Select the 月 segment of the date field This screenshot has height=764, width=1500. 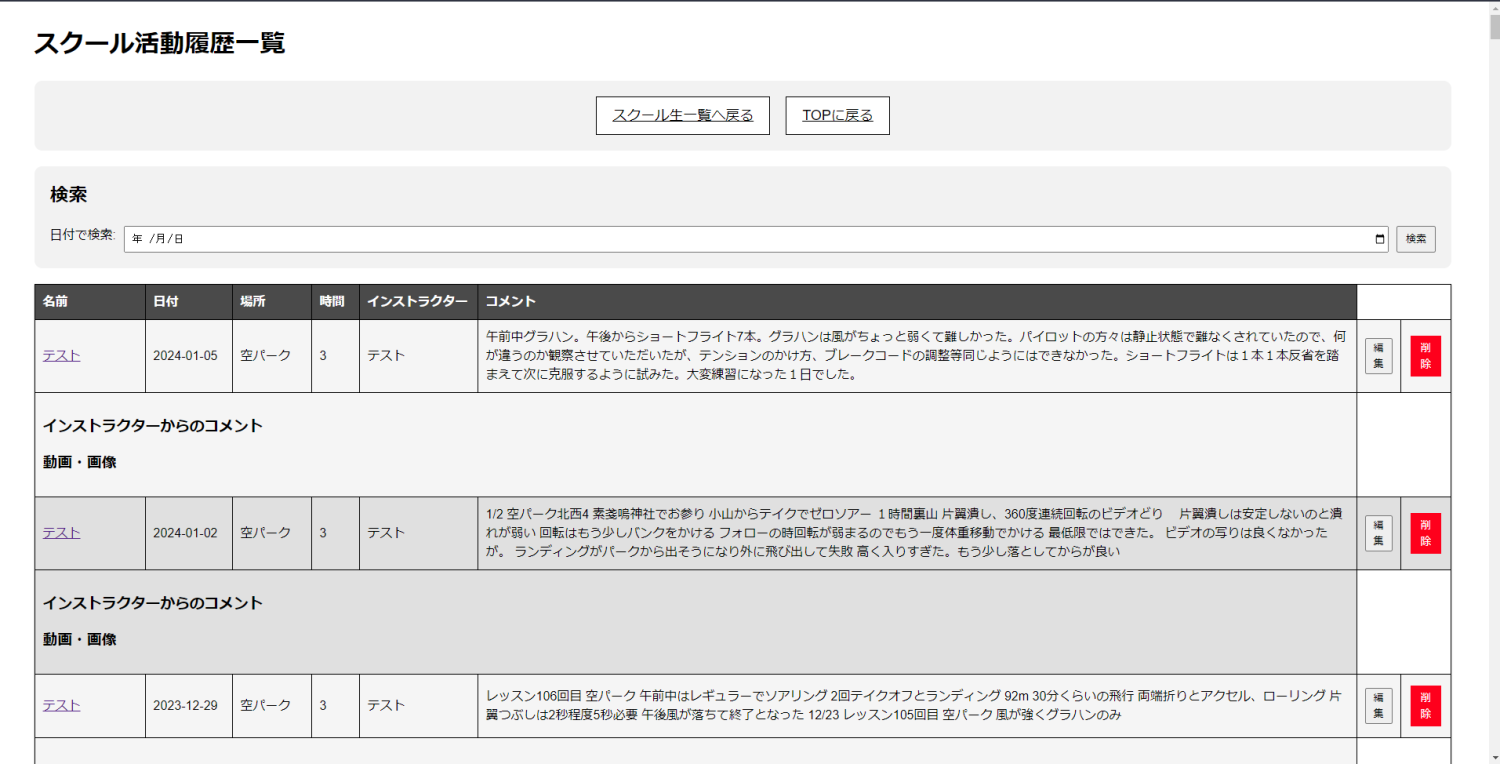[x=158, y=239]
